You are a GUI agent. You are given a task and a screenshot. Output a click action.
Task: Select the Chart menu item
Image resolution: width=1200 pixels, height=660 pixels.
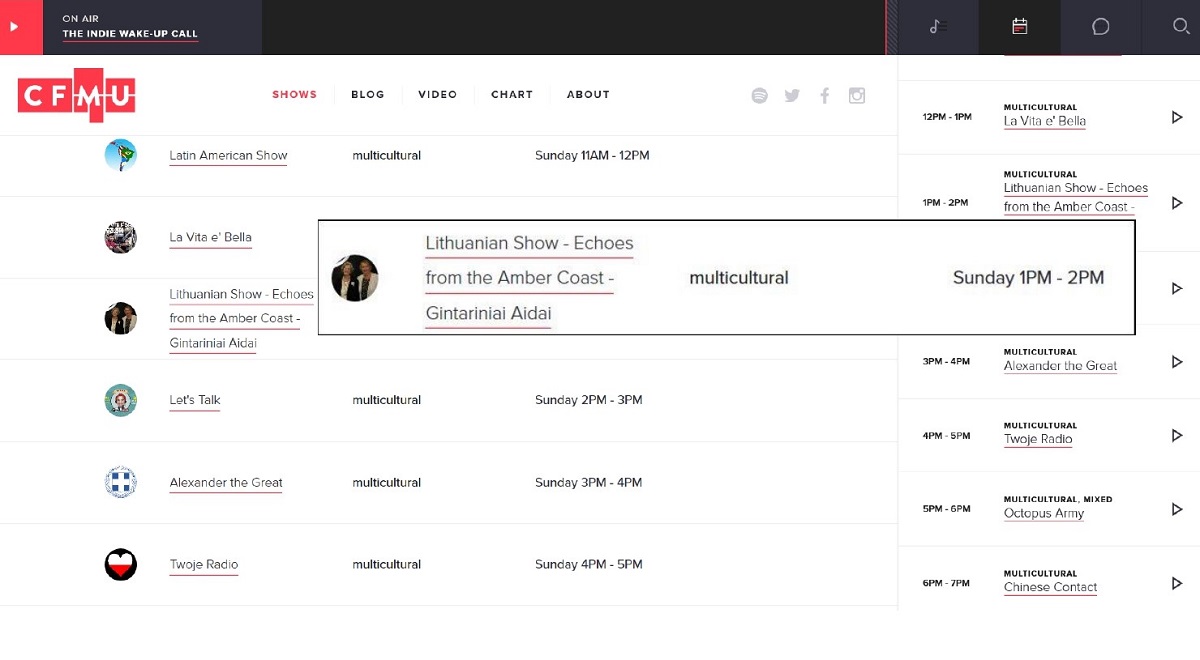click(511, 95)
